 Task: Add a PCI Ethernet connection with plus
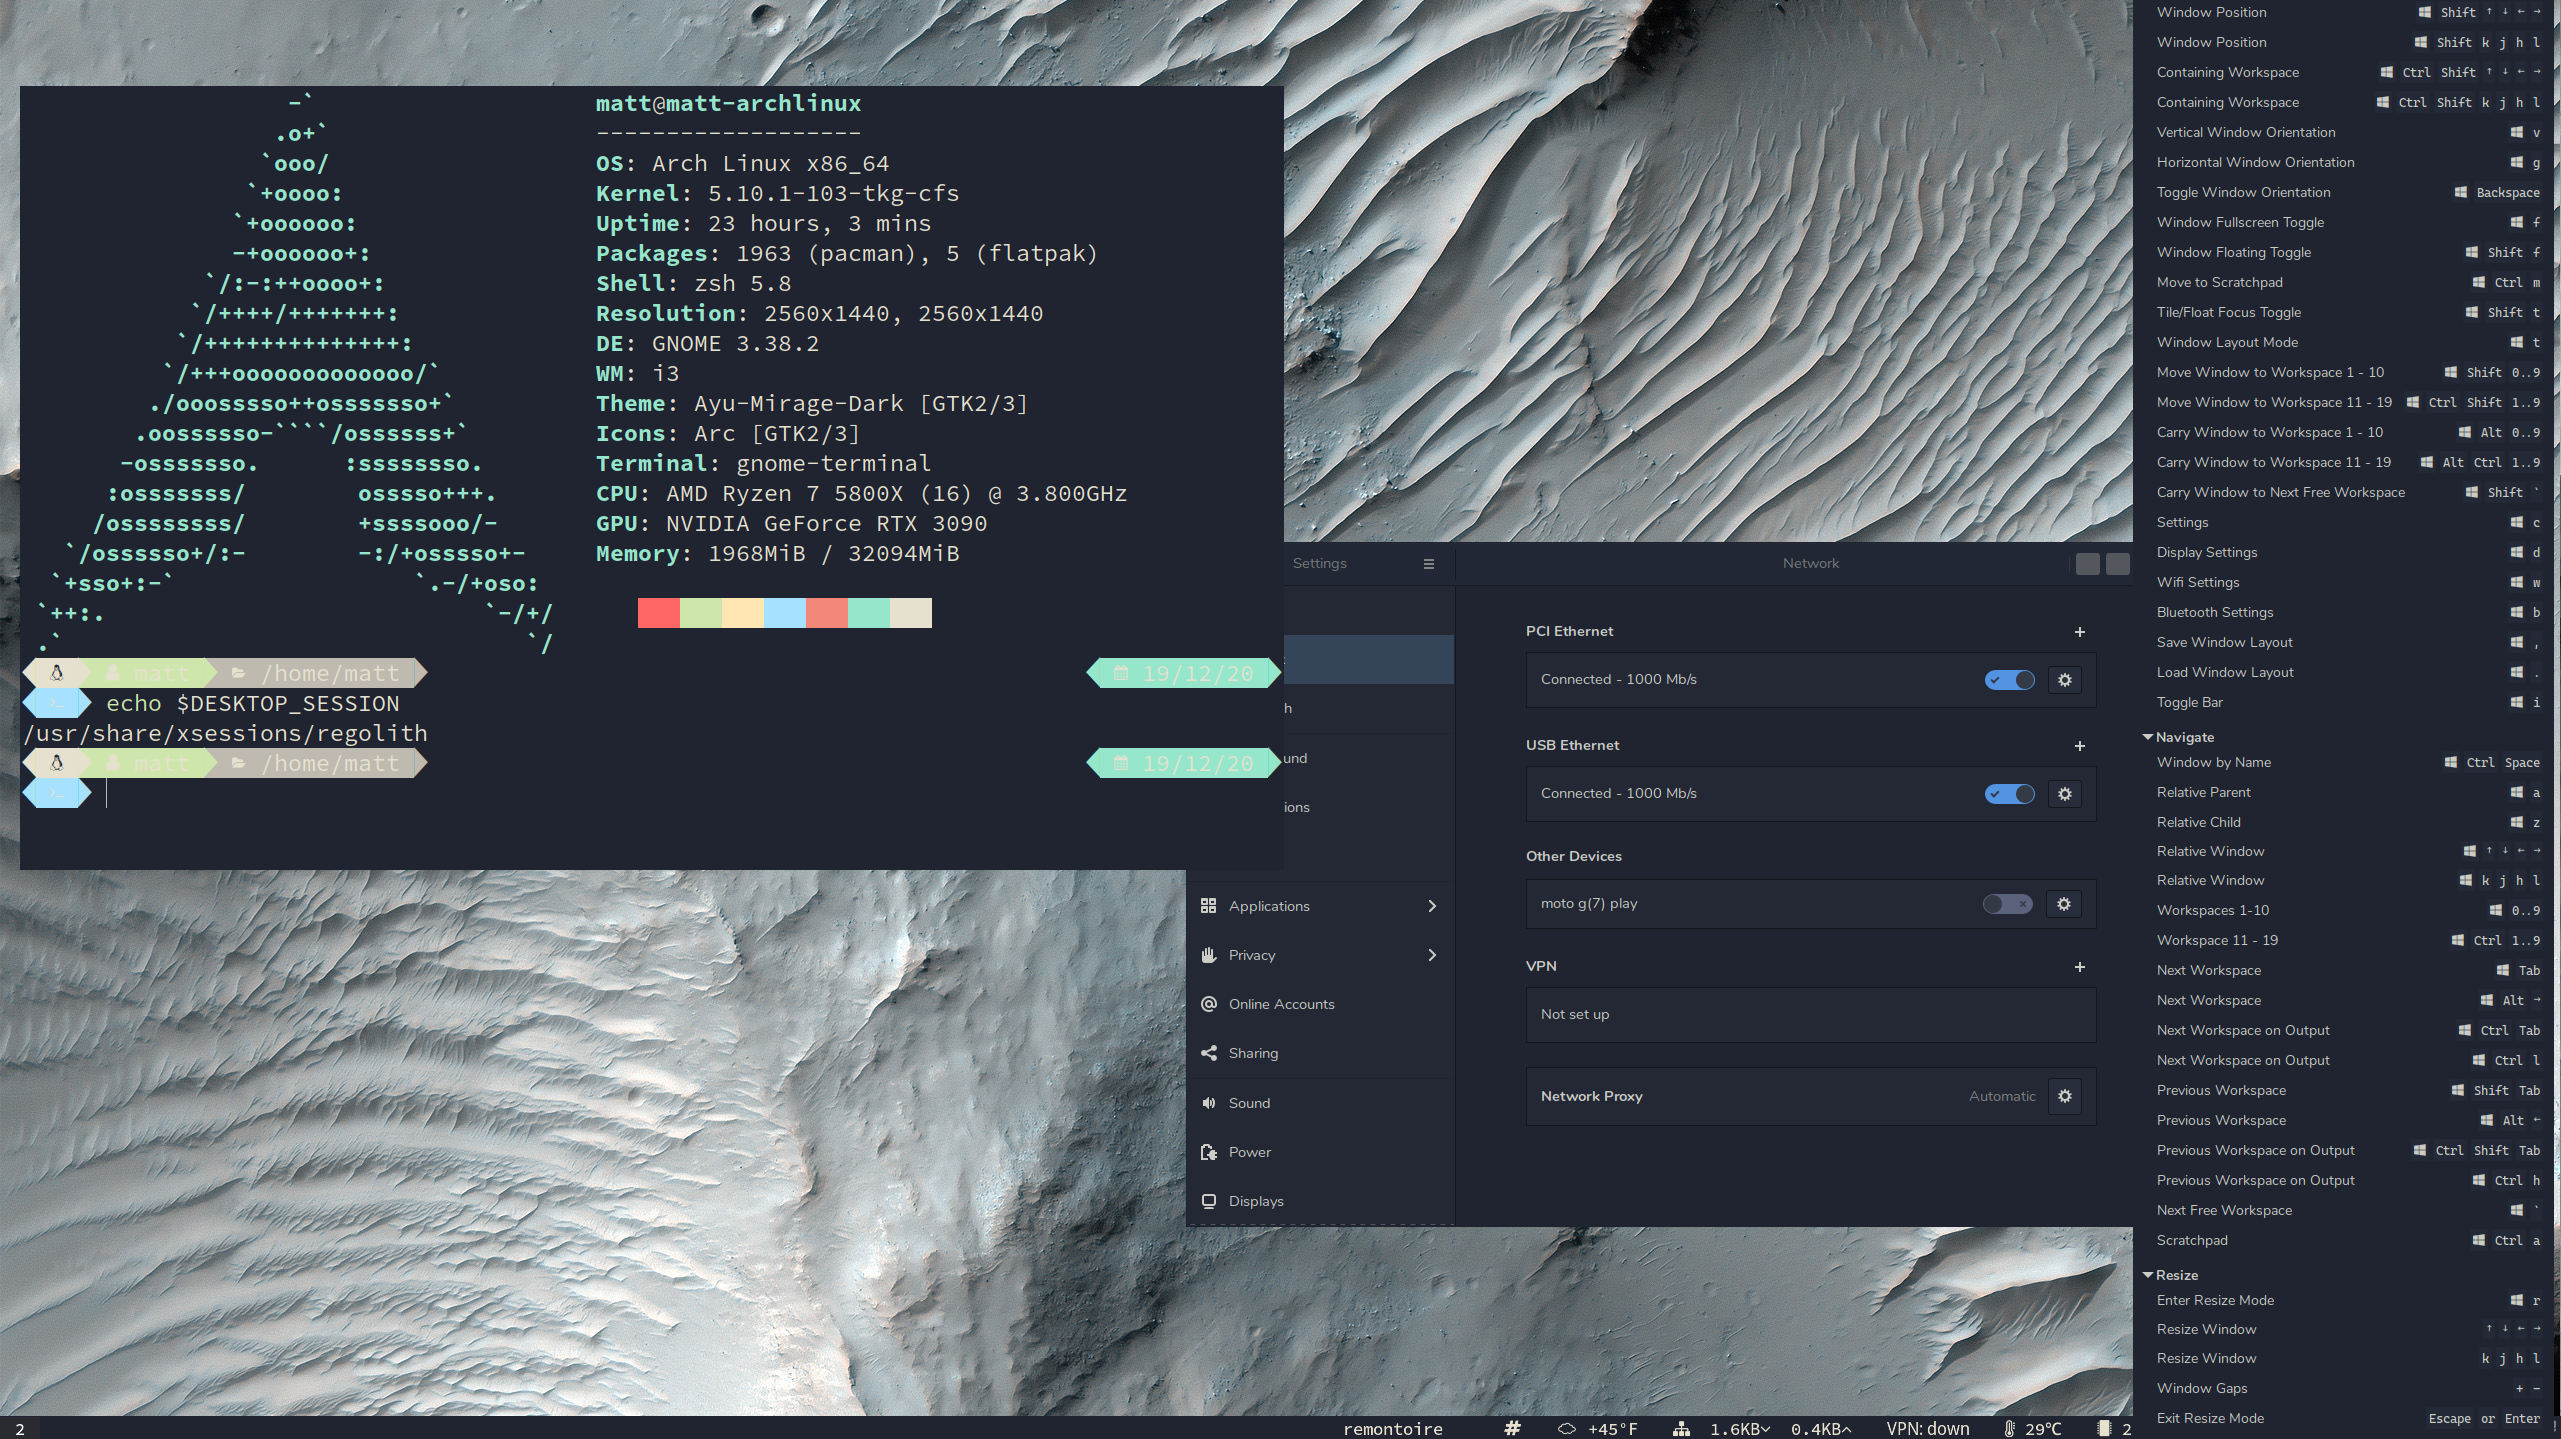point(2079,632)
